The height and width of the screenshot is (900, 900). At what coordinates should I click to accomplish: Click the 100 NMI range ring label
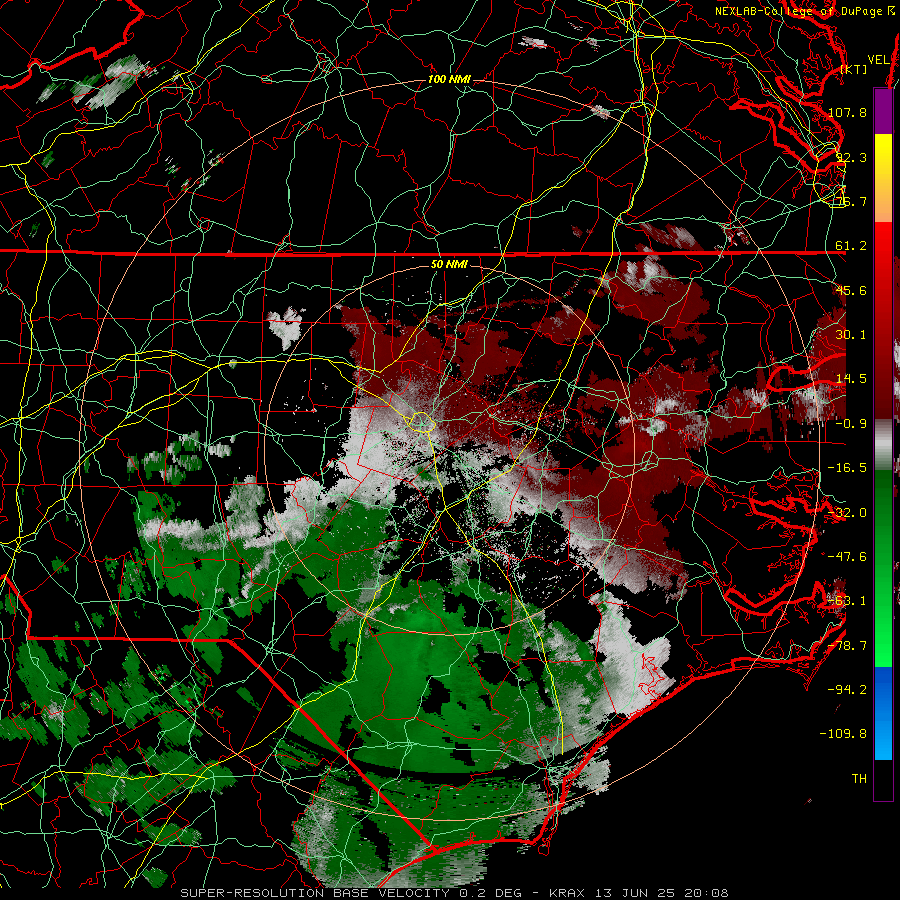(x=449, y=79)
